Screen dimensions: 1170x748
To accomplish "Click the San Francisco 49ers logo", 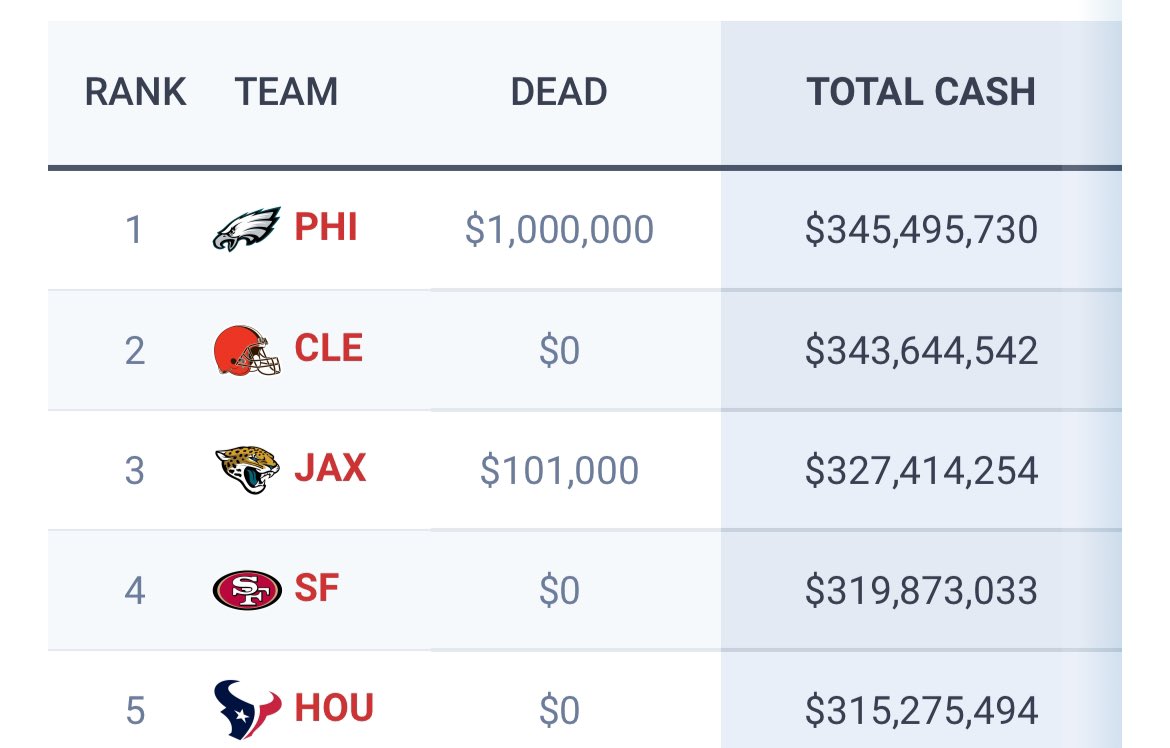I will click(247, 590).
